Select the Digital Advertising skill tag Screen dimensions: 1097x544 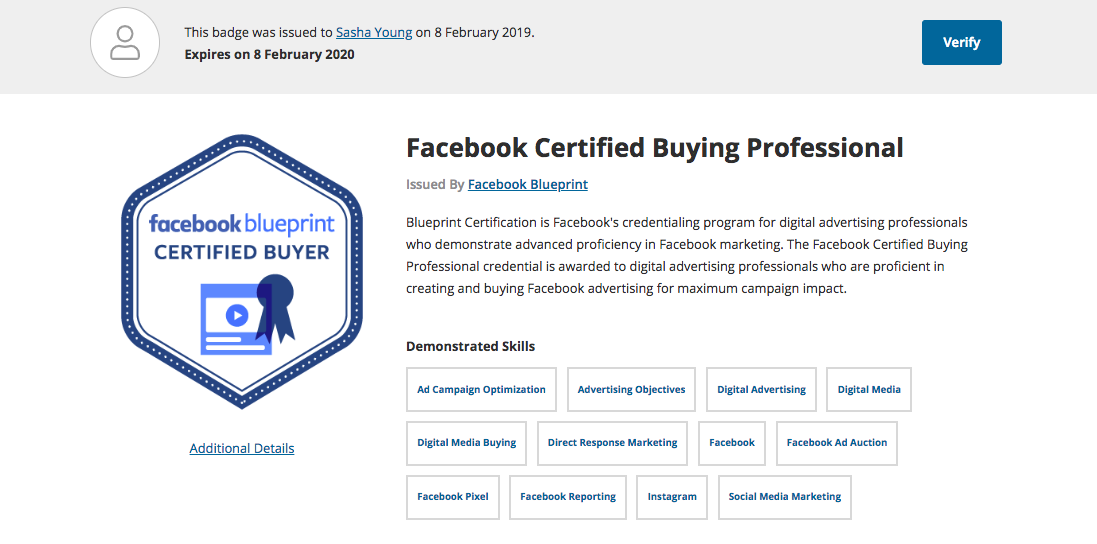761,389
